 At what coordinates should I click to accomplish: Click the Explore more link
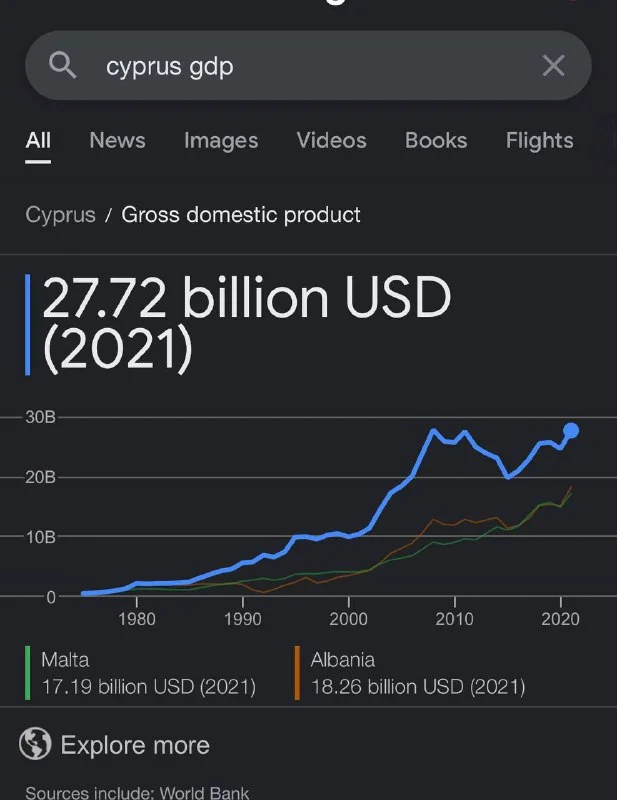(135, 745)
